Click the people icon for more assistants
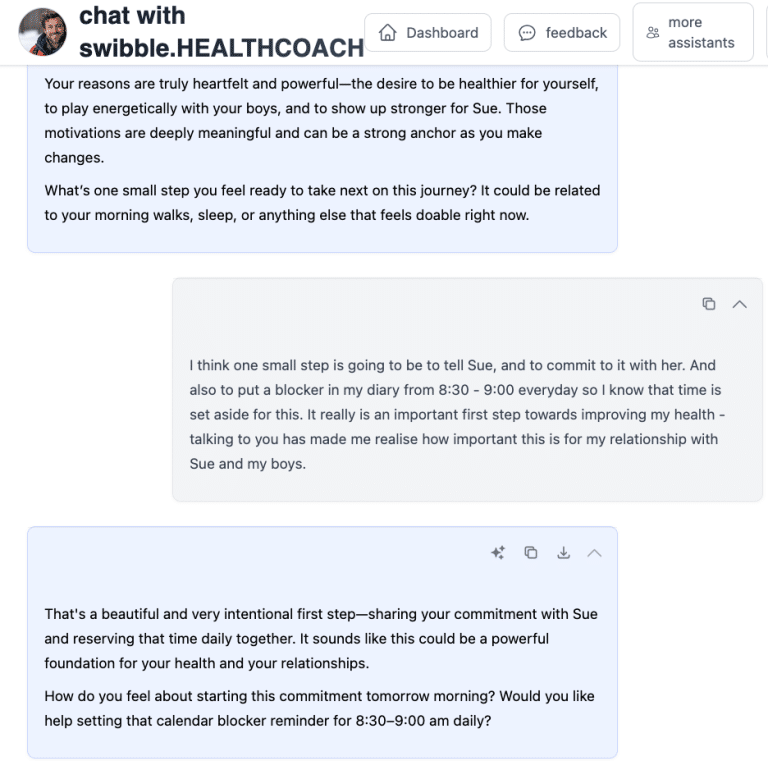 click(653, 33)
